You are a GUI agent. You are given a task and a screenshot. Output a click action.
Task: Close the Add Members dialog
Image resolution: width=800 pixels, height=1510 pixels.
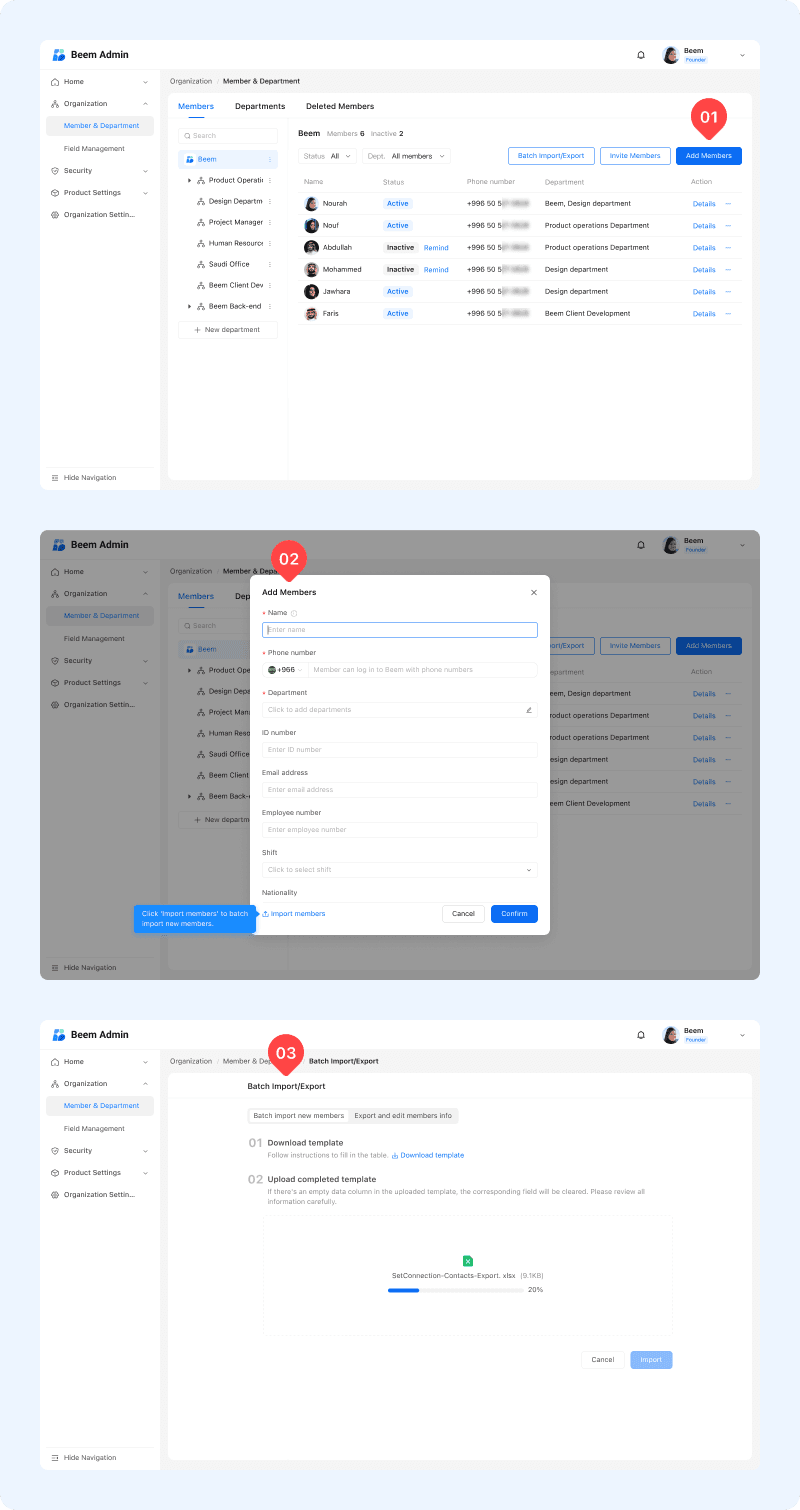(x=533, y=592)
